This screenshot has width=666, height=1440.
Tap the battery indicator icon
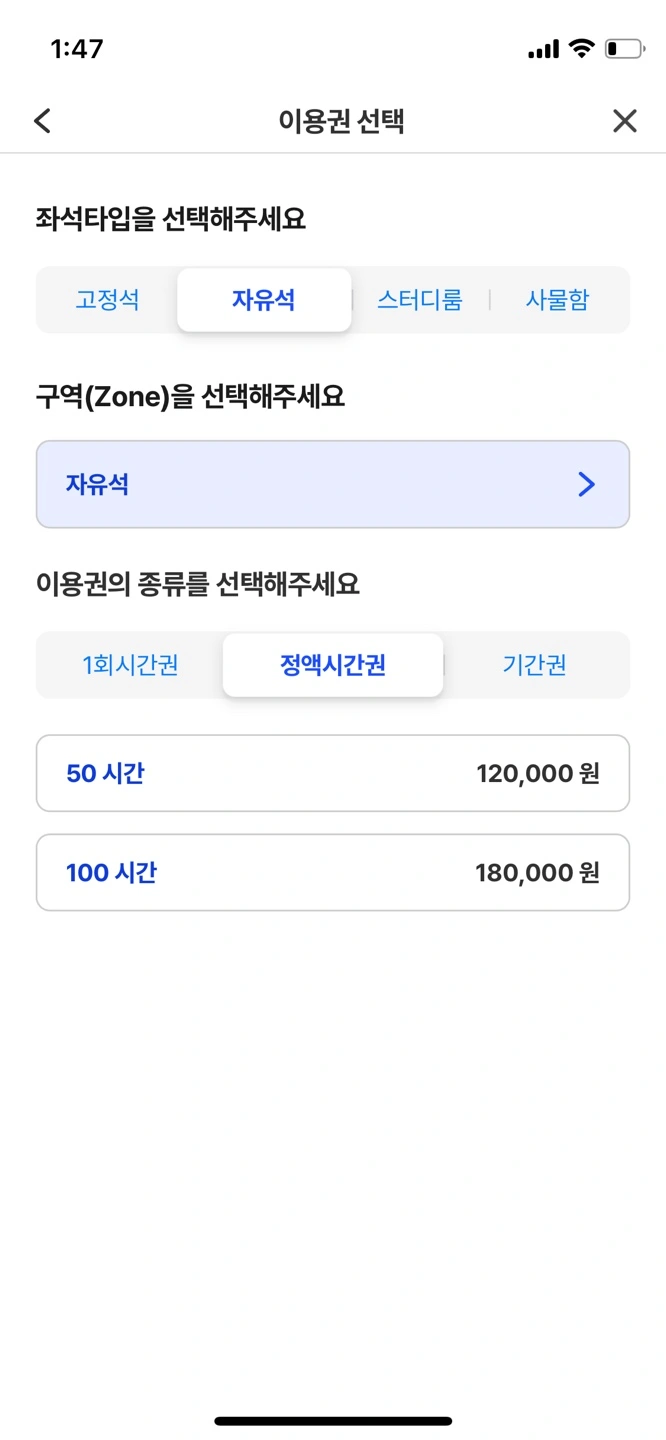point(624,48)
